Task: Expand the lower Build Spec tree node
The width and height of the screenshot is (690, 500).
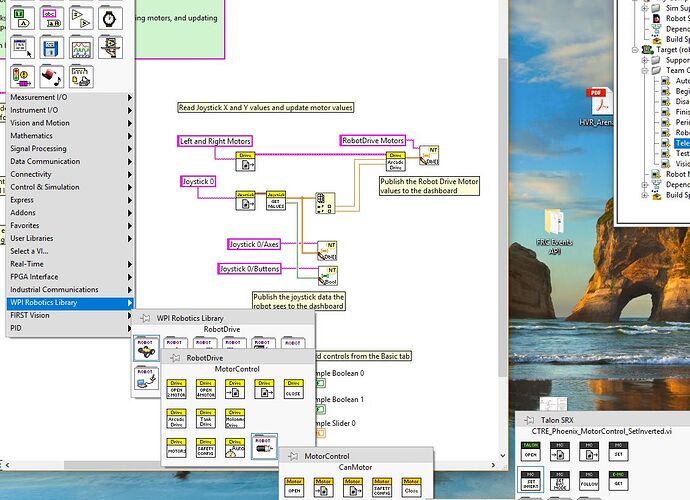Action: 645,195
